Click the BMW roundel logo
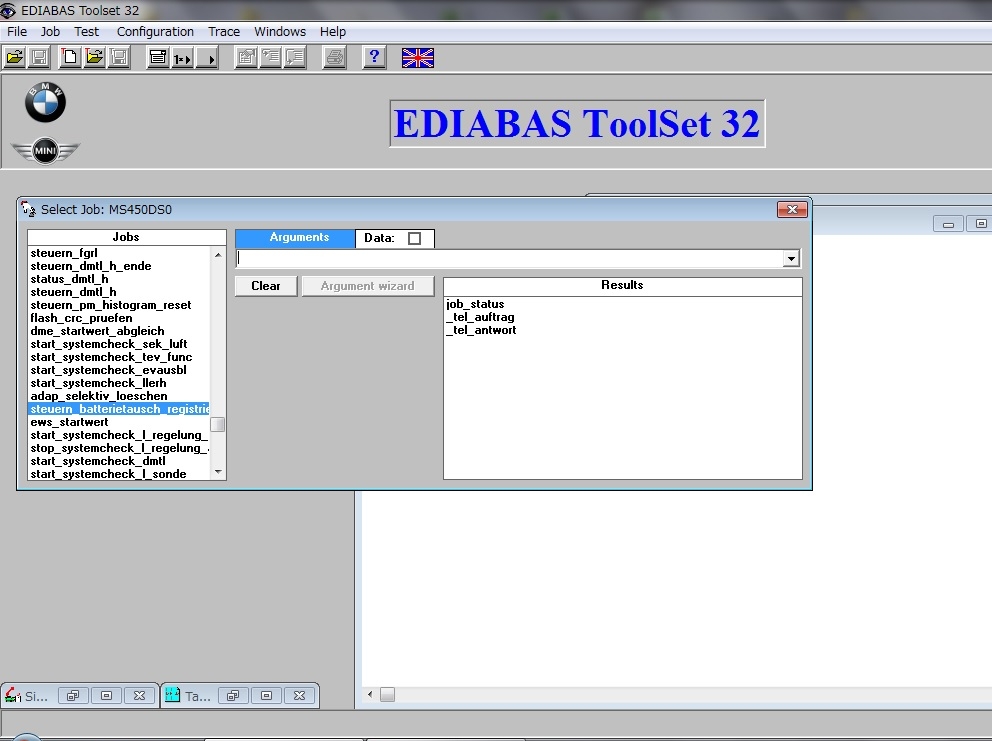This screenshot has width=992, height=741. [x=45, y=102]
